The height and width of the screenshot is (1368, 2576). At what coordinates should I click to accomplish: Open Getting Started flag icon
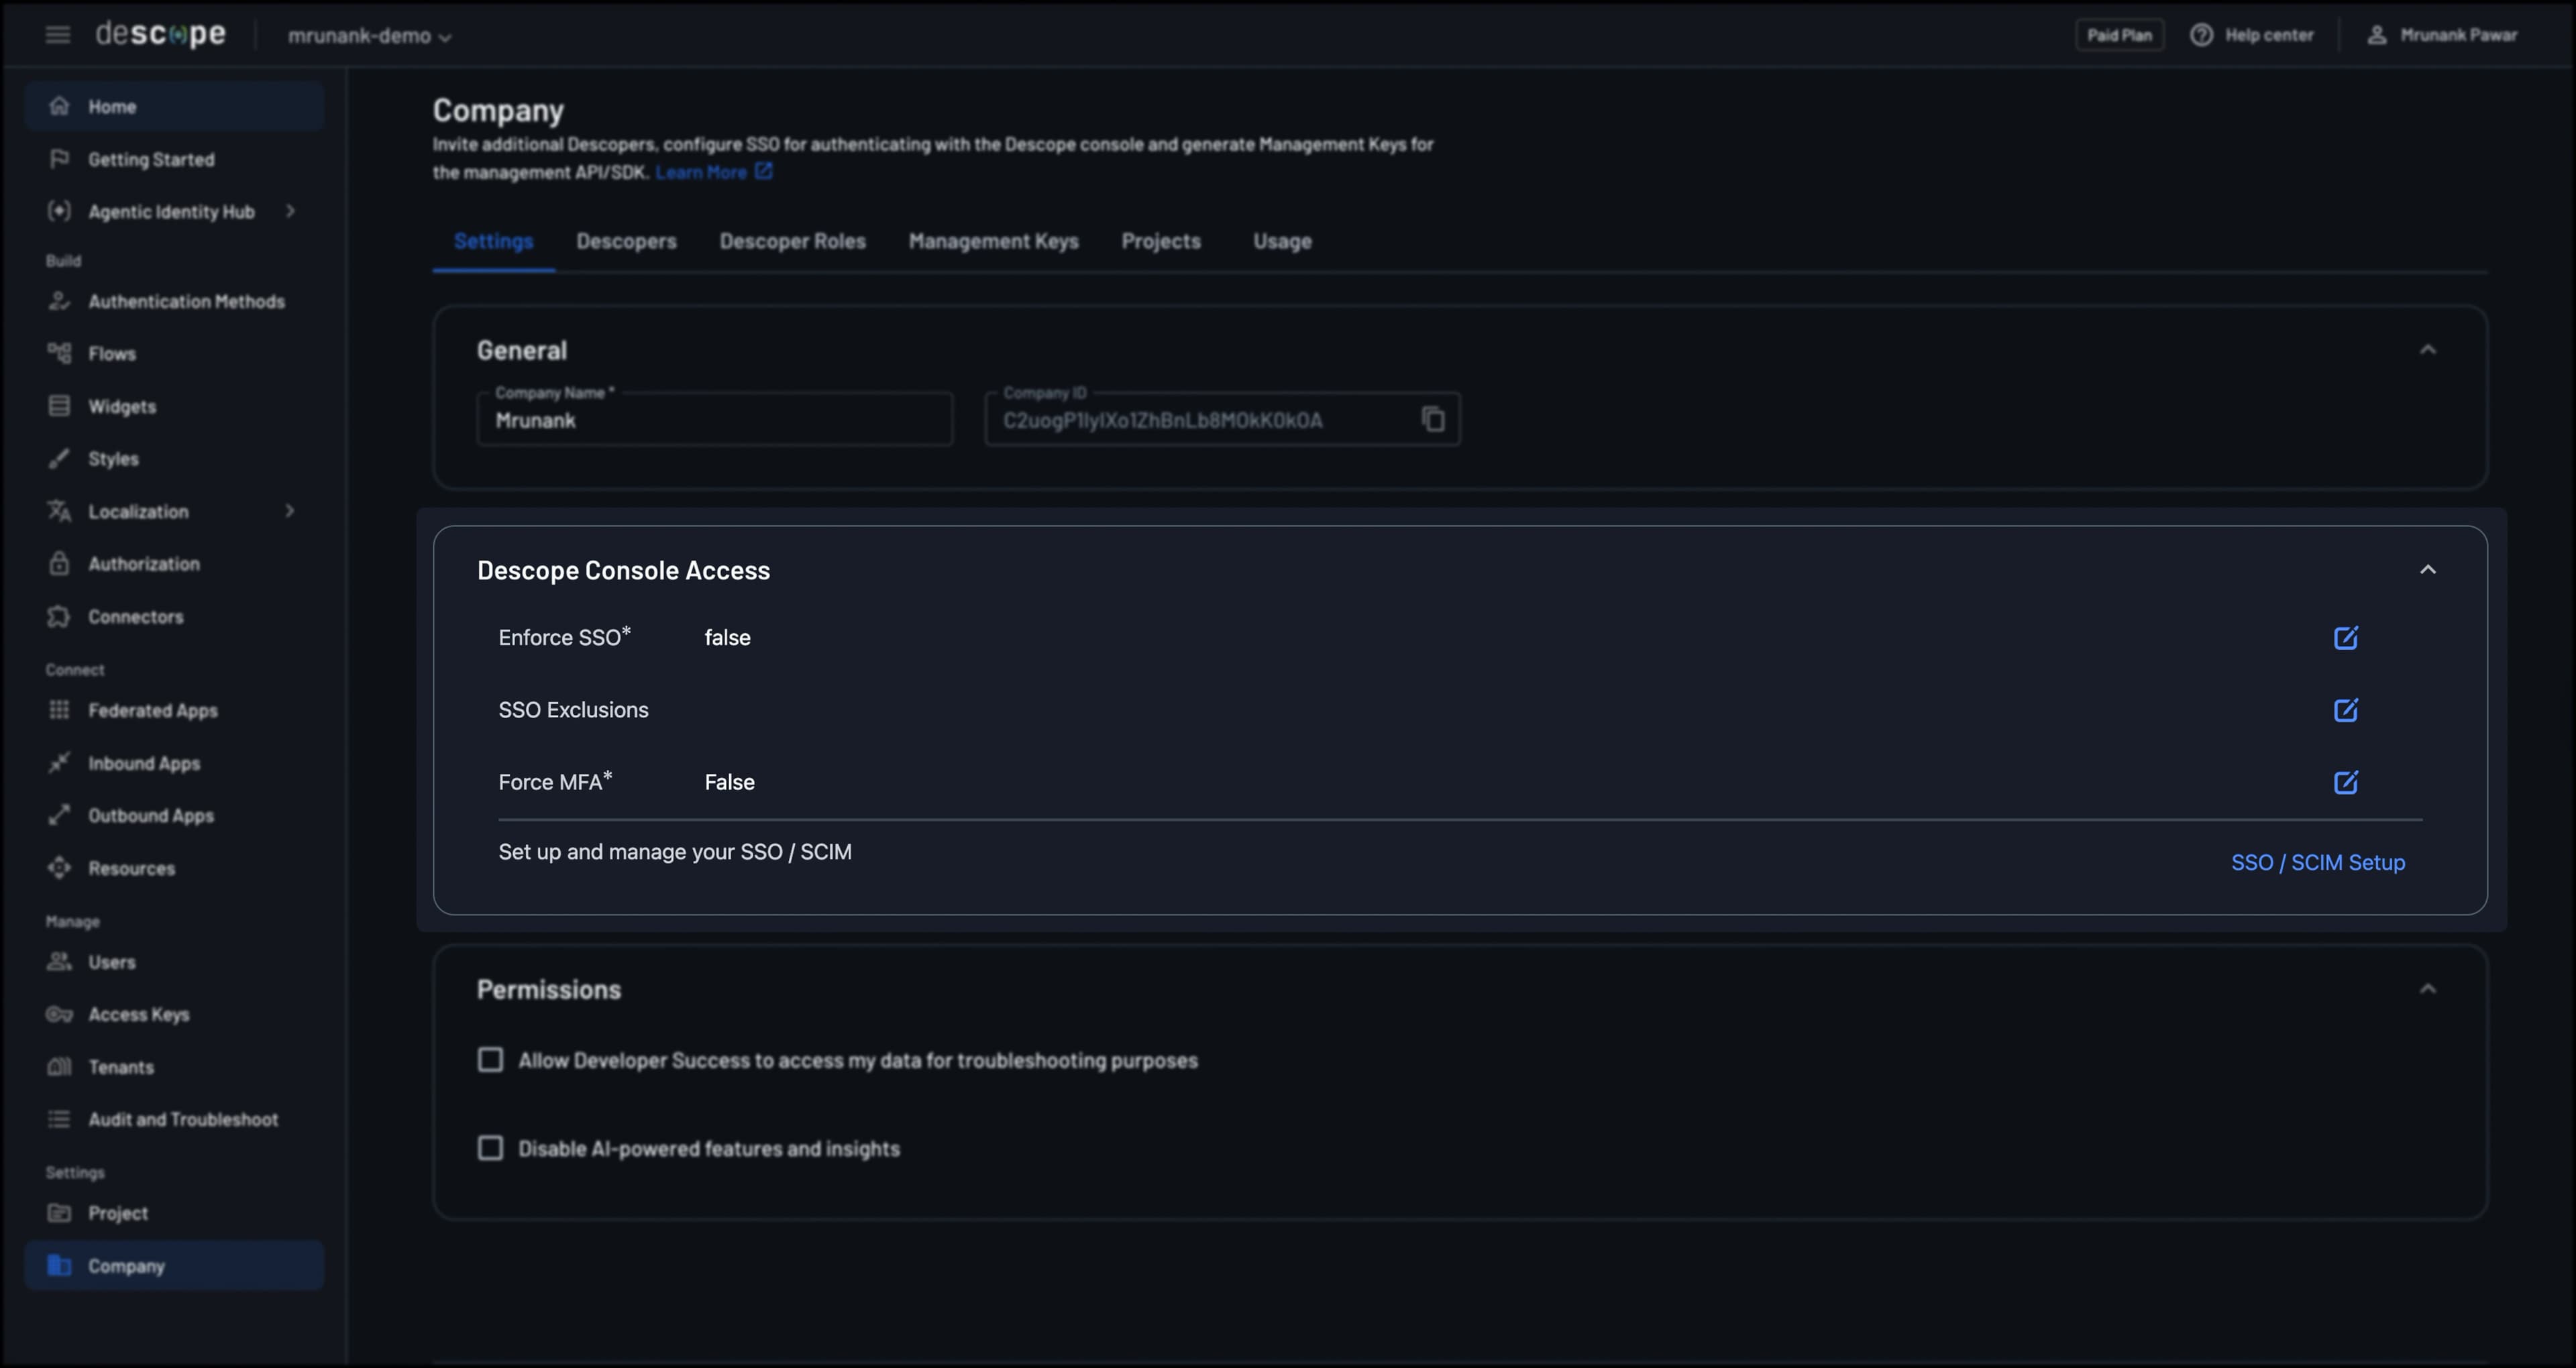point(59,159)
